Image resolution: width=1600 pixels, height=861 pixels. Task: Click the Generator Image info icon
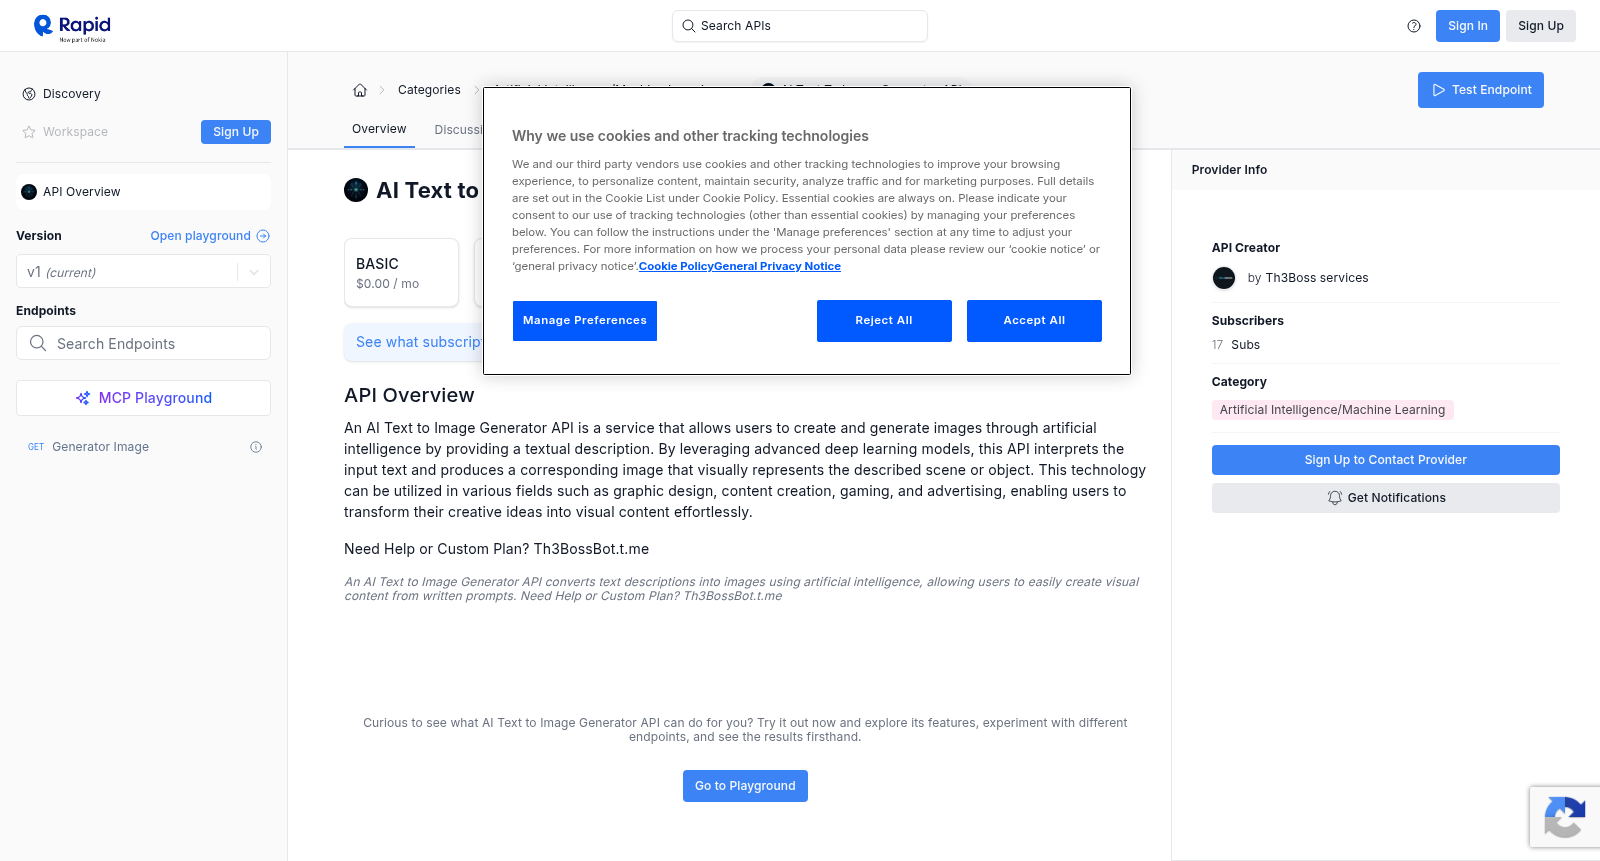coord(256,447)
